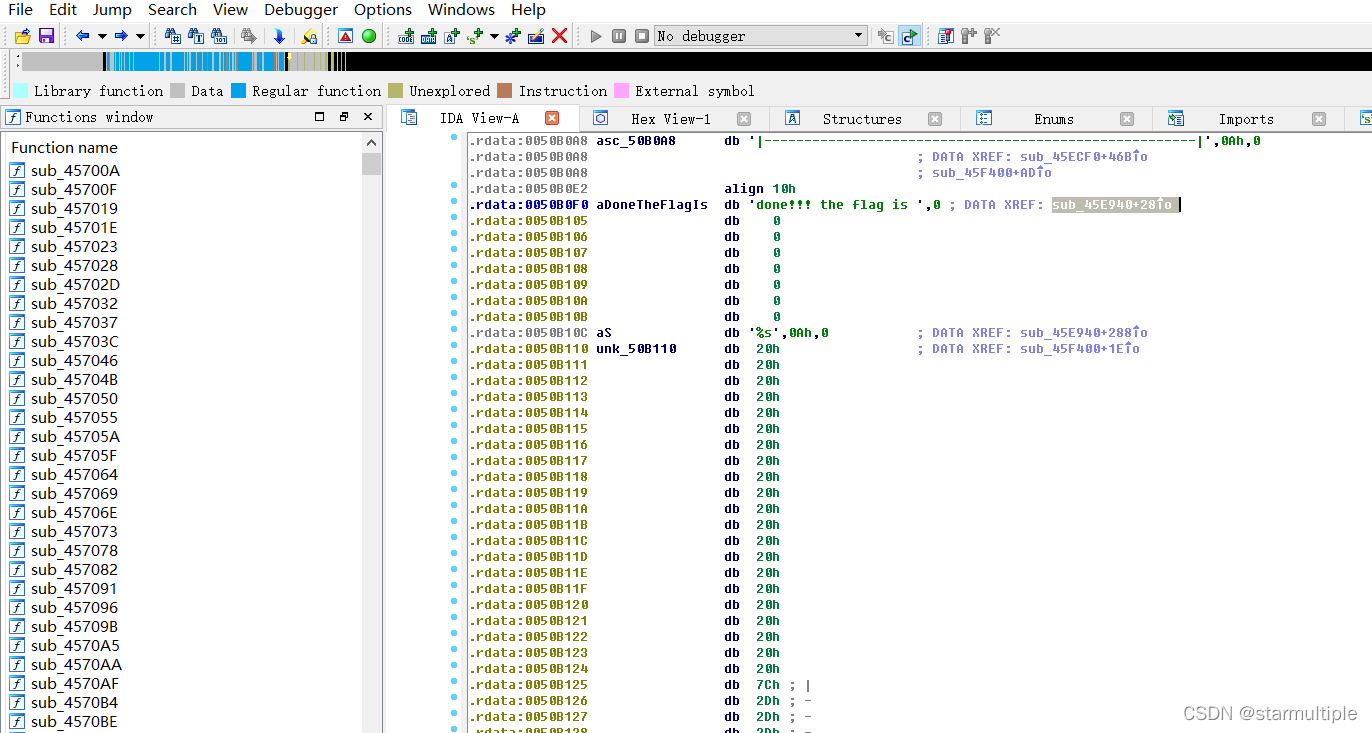Click the red warning triangle icon
1372x733 pixels.
coord(346,36)
